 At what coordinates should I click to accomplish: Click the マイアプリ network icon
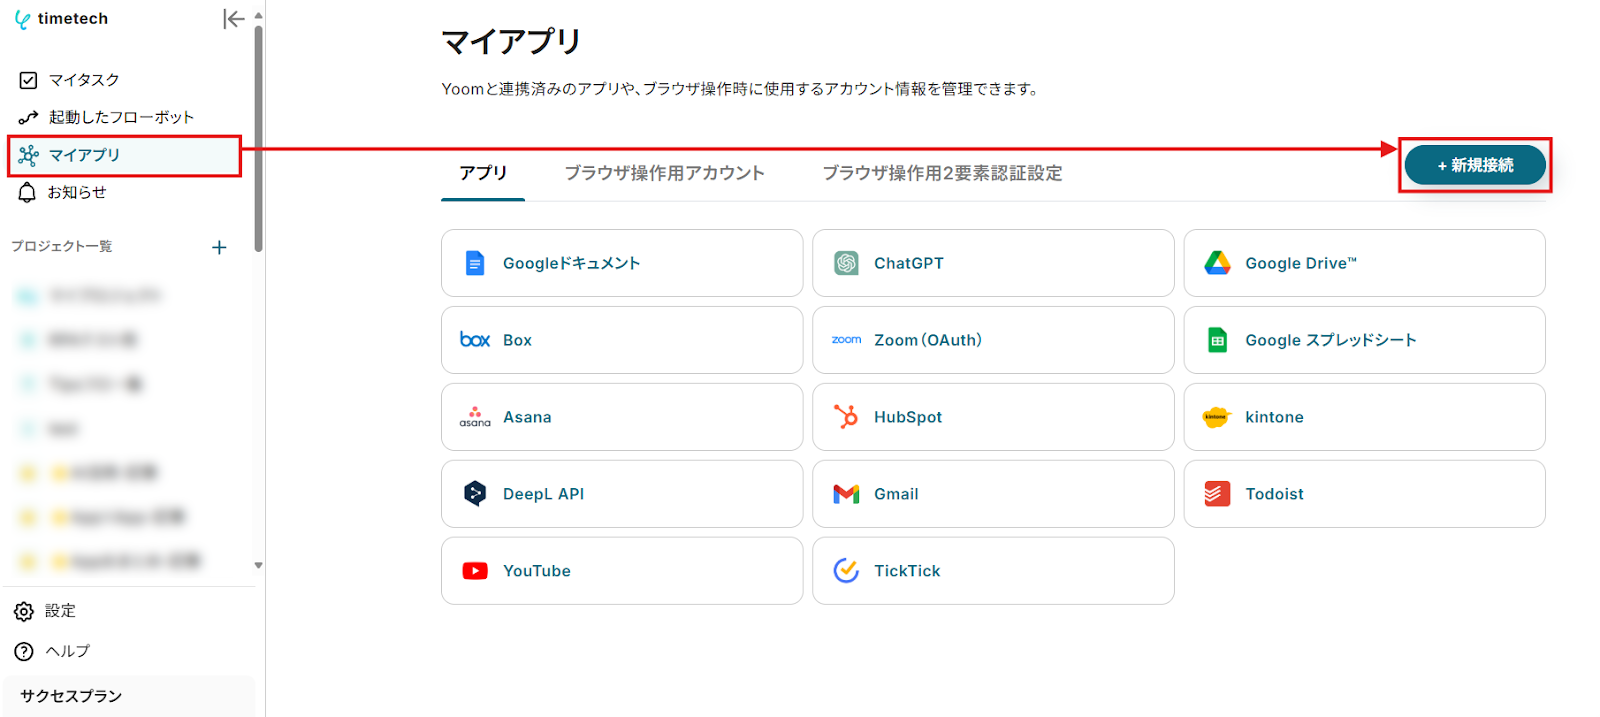pos(28,155)
